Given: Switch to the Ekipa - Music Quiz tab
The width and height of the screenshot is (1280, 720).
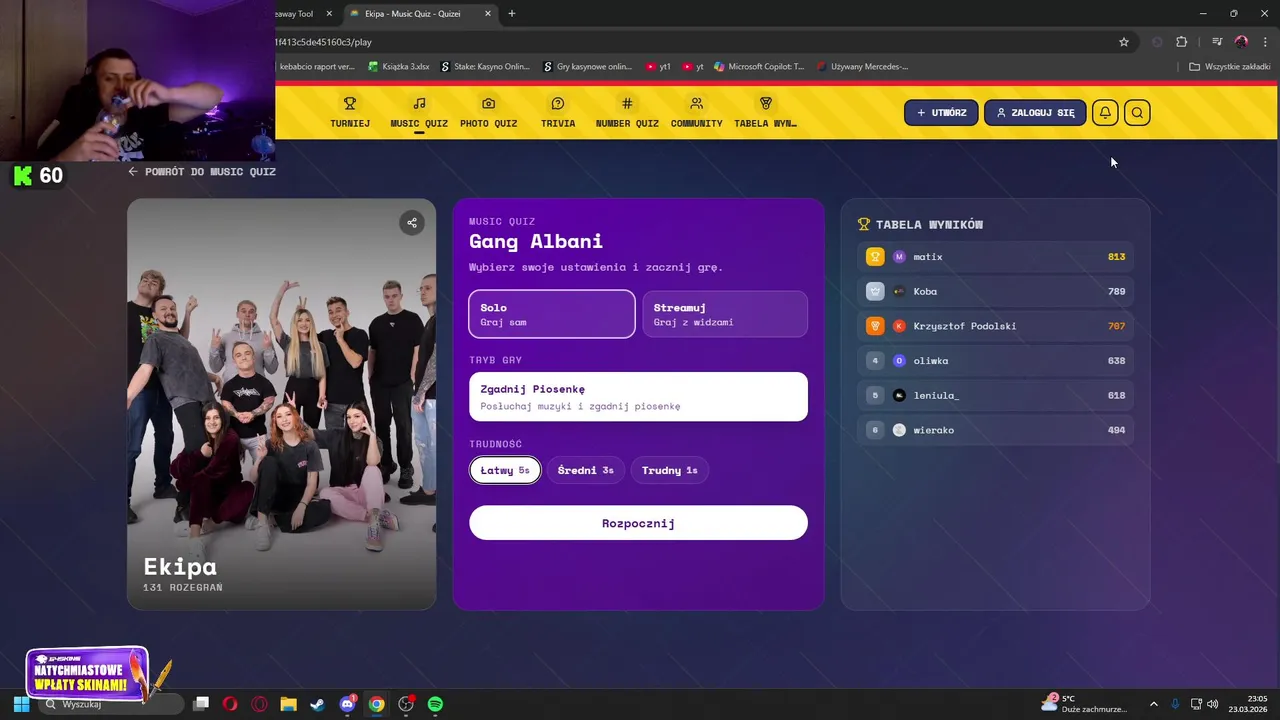Looking at the screenshot, I should pyautogui.click(x=419, y=14).
